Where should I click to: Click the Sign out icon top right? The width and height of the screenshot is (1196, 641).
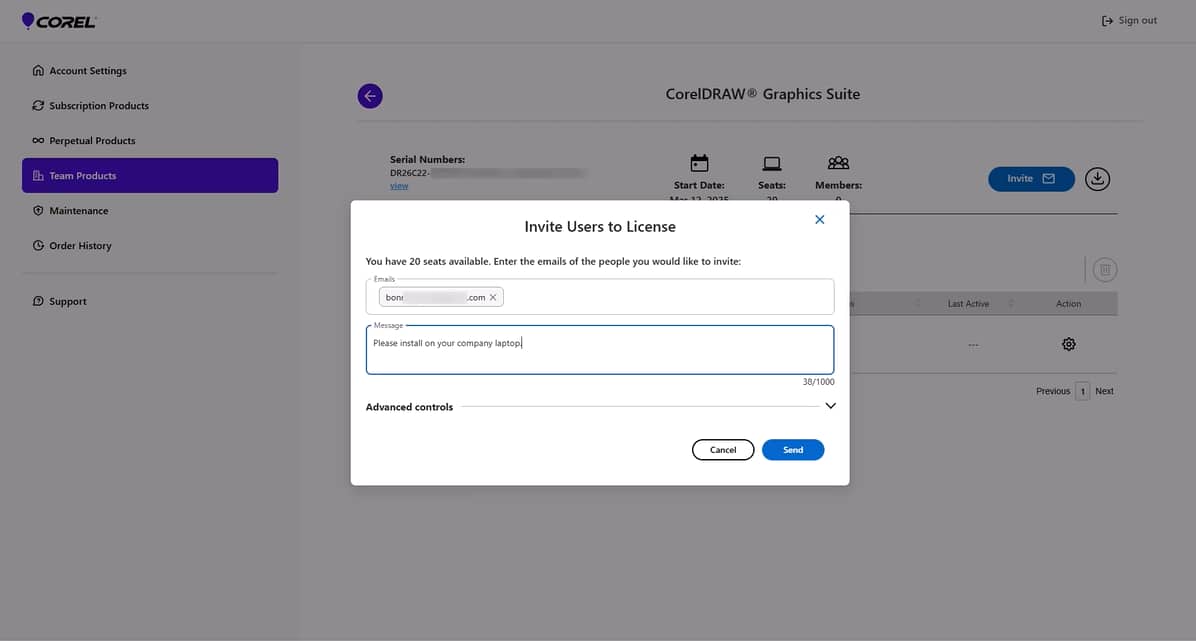coord(1107,19)
